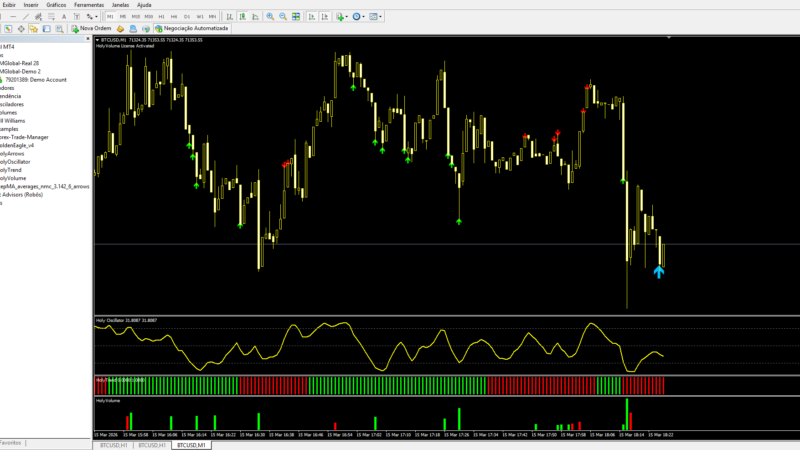Open the MetaEditor book icon
This screenshot has width=800, height=450.
(x=120, y=29)
